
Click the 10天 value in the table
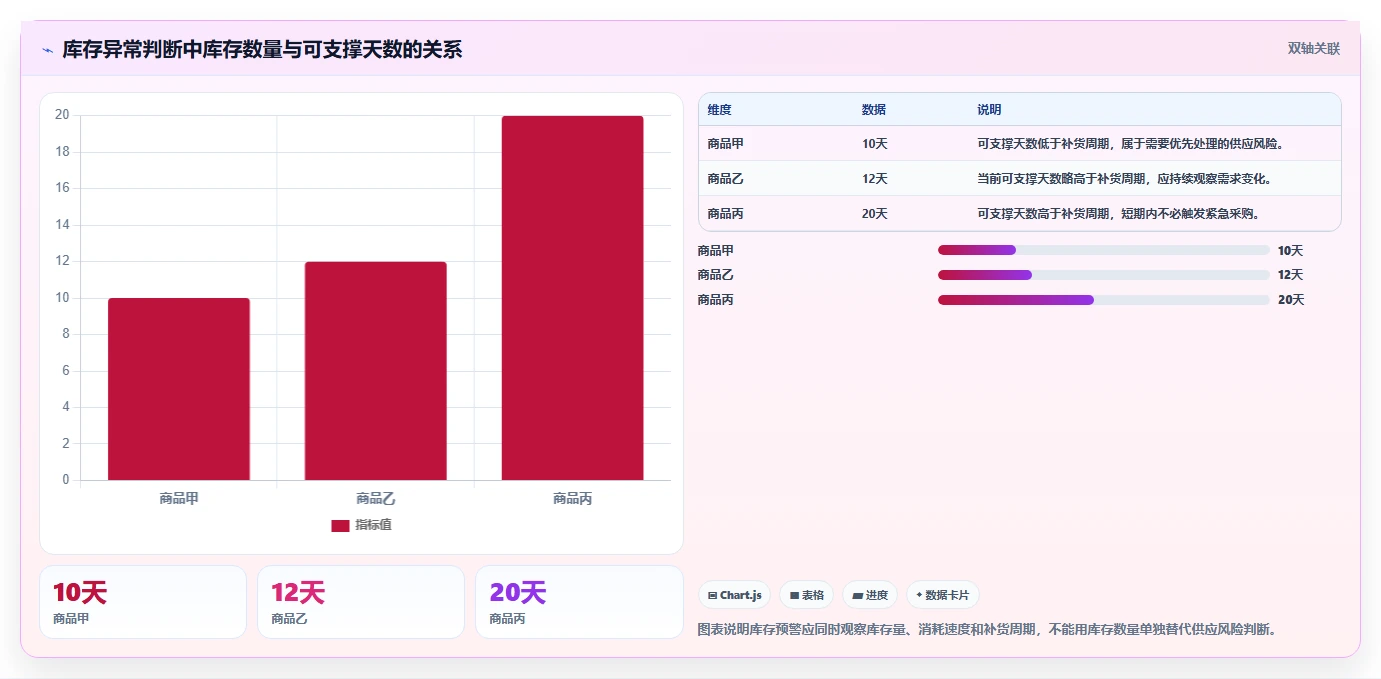tap(874, 144)
